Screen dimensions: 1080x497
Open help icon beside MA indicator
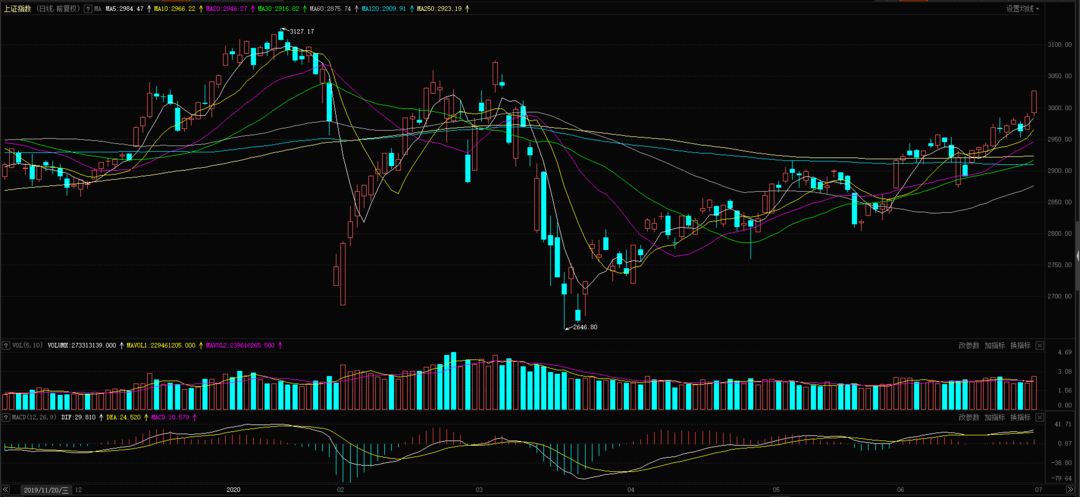88,8
